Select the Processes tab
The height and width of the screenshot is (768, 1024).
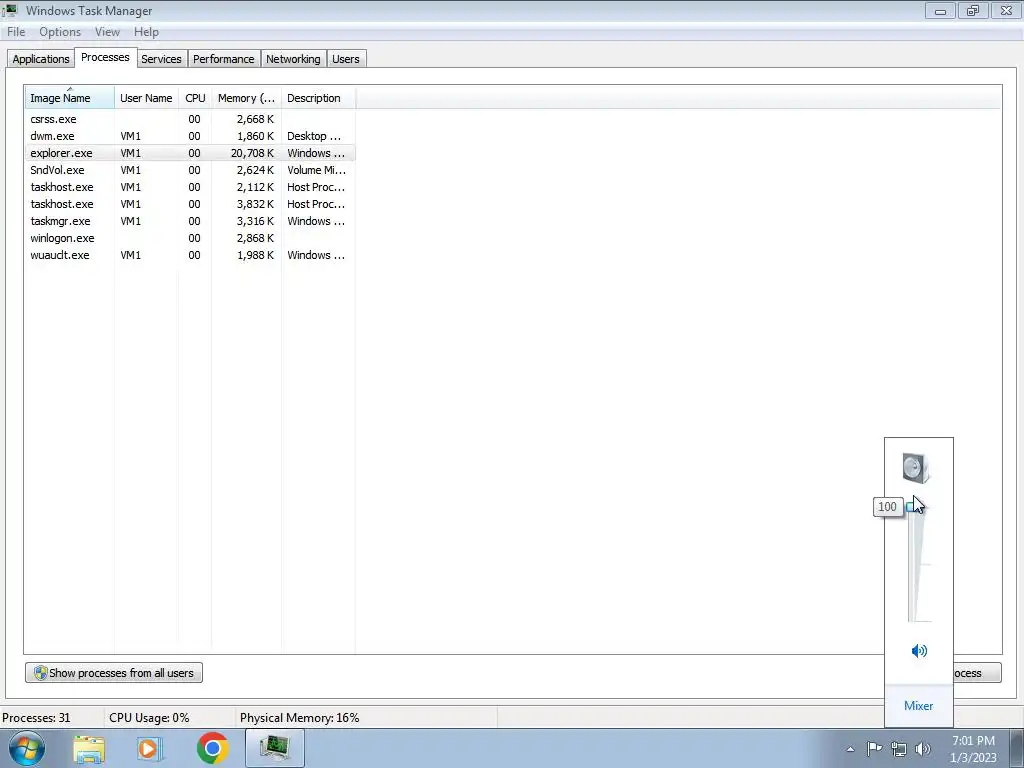(105, 57)
